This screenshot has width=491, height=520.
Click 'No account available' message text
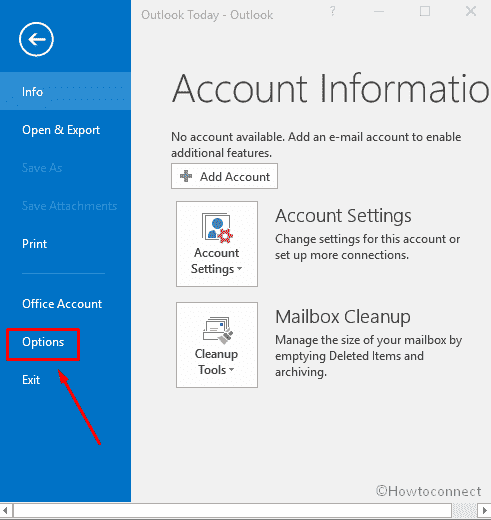point(316,145)
